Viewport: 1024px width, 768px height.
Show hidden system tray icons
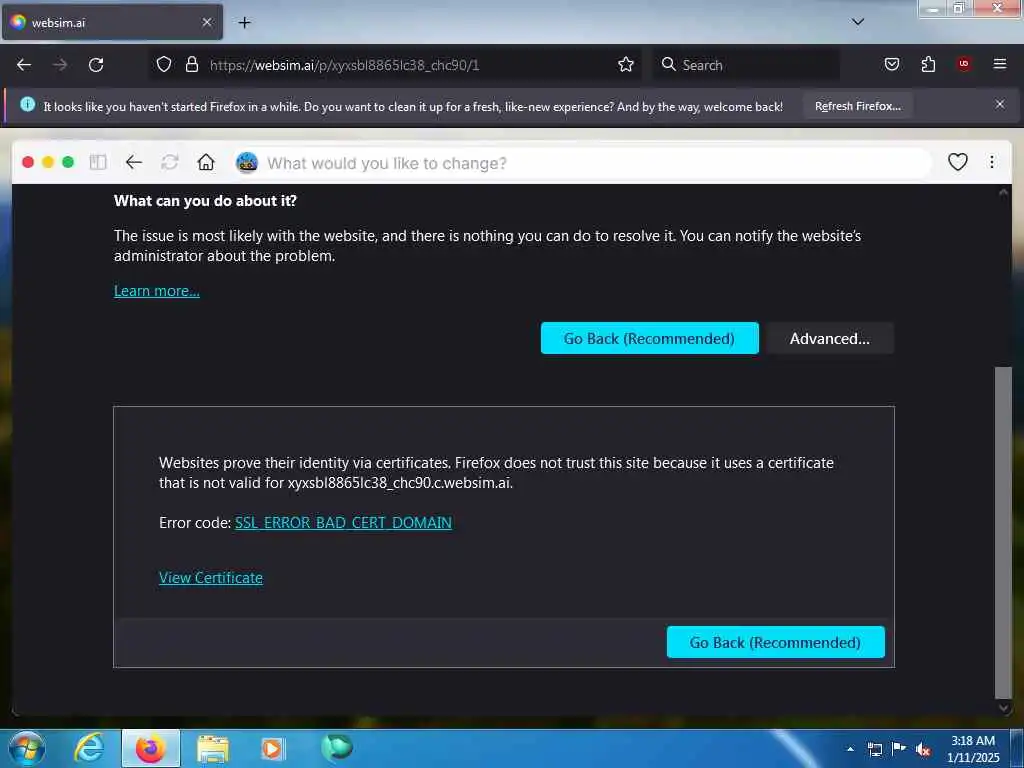(850, 749)
